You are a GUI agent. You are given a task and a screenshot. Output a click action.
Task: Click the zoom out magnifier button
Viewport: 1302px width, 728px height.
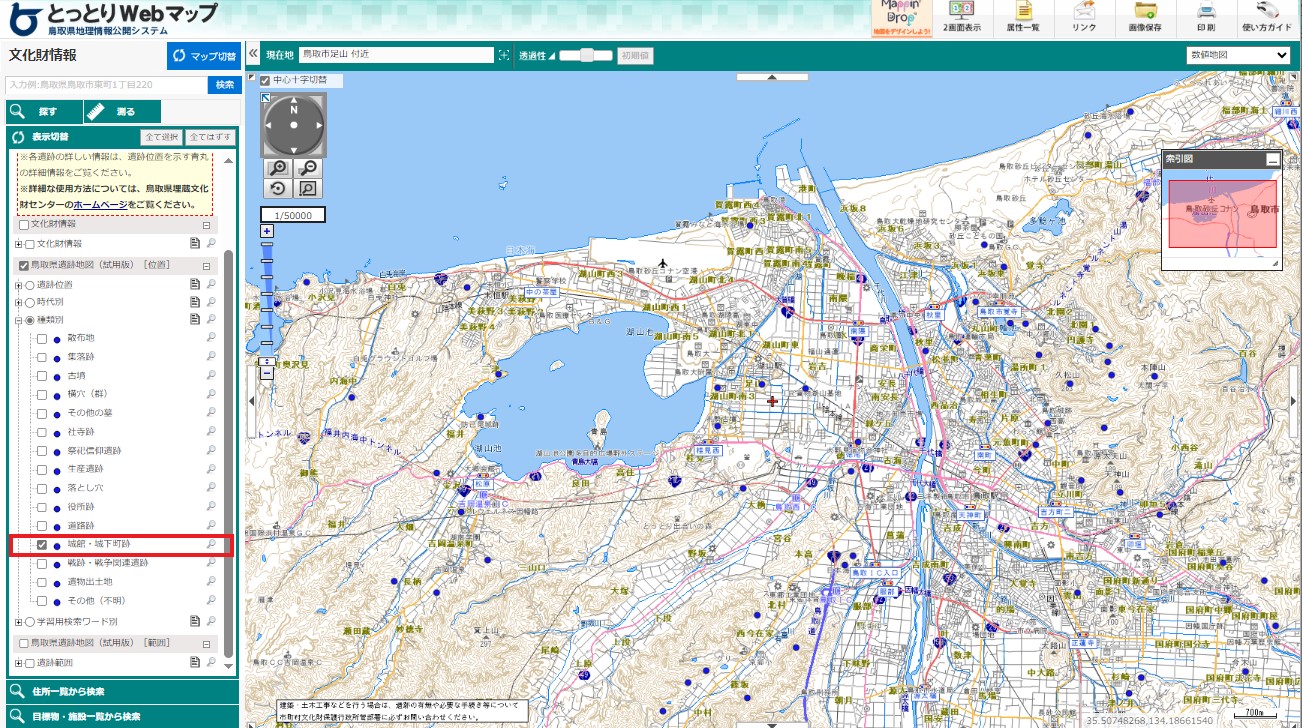coord(310,169)
